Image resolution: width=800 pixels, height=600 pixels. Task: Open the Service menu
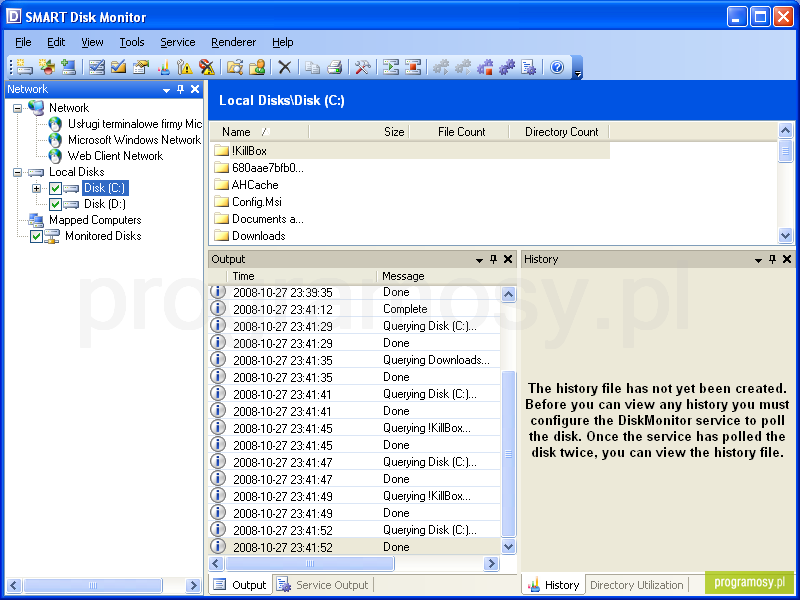tap(178, 42)
